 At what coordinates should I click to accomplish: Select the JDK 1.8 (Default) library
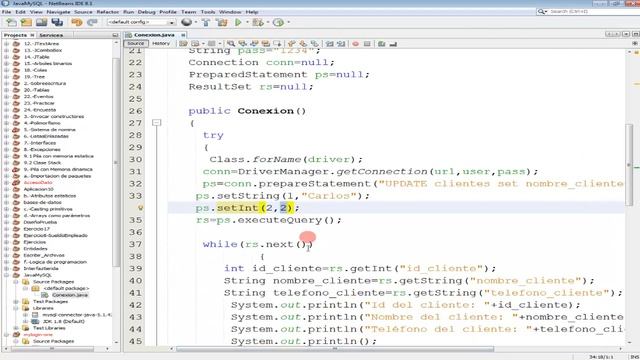64,321
